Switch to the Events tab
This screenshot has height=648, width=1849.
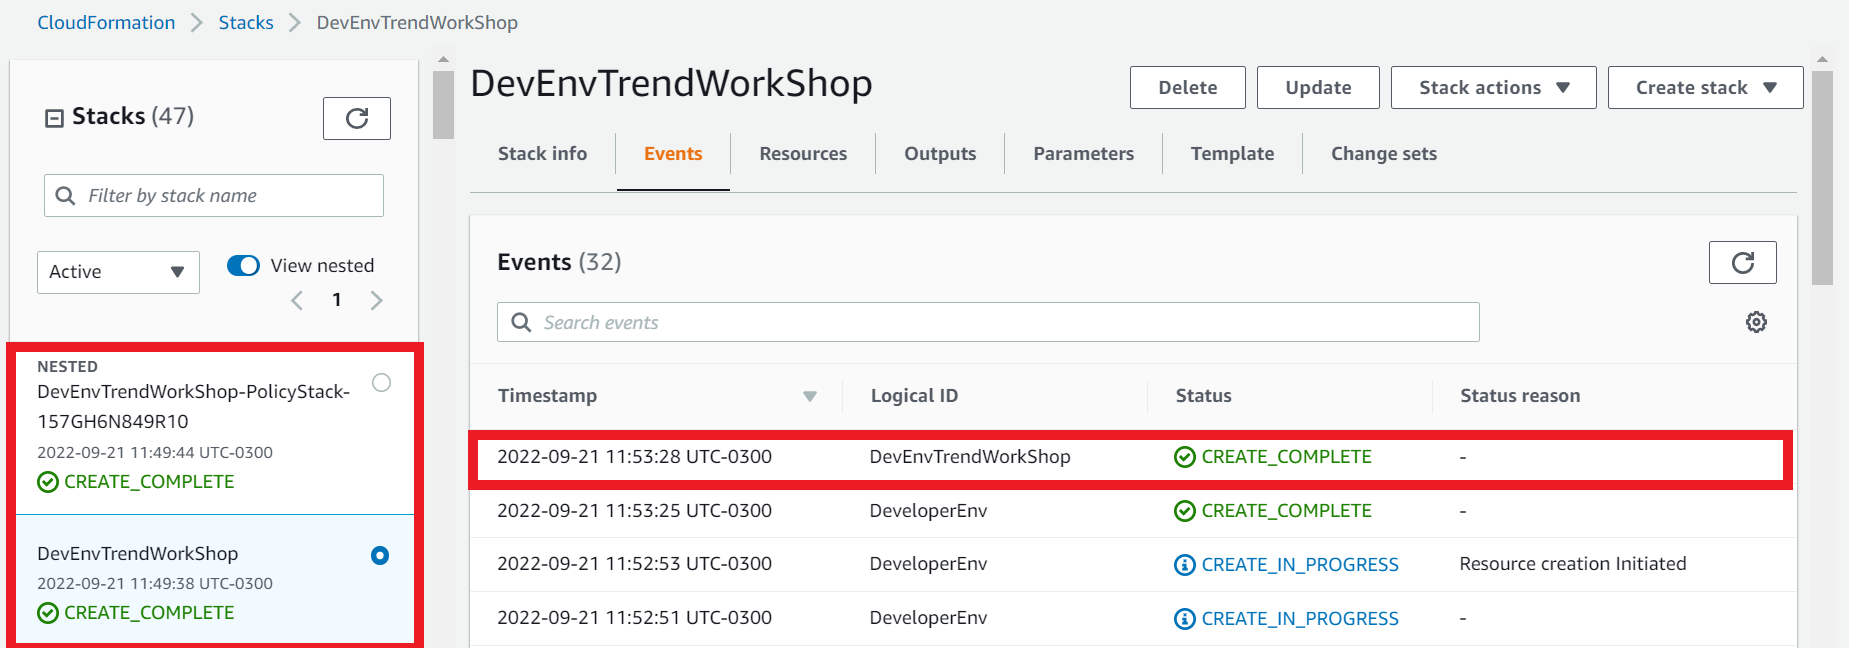pos(673,154)
